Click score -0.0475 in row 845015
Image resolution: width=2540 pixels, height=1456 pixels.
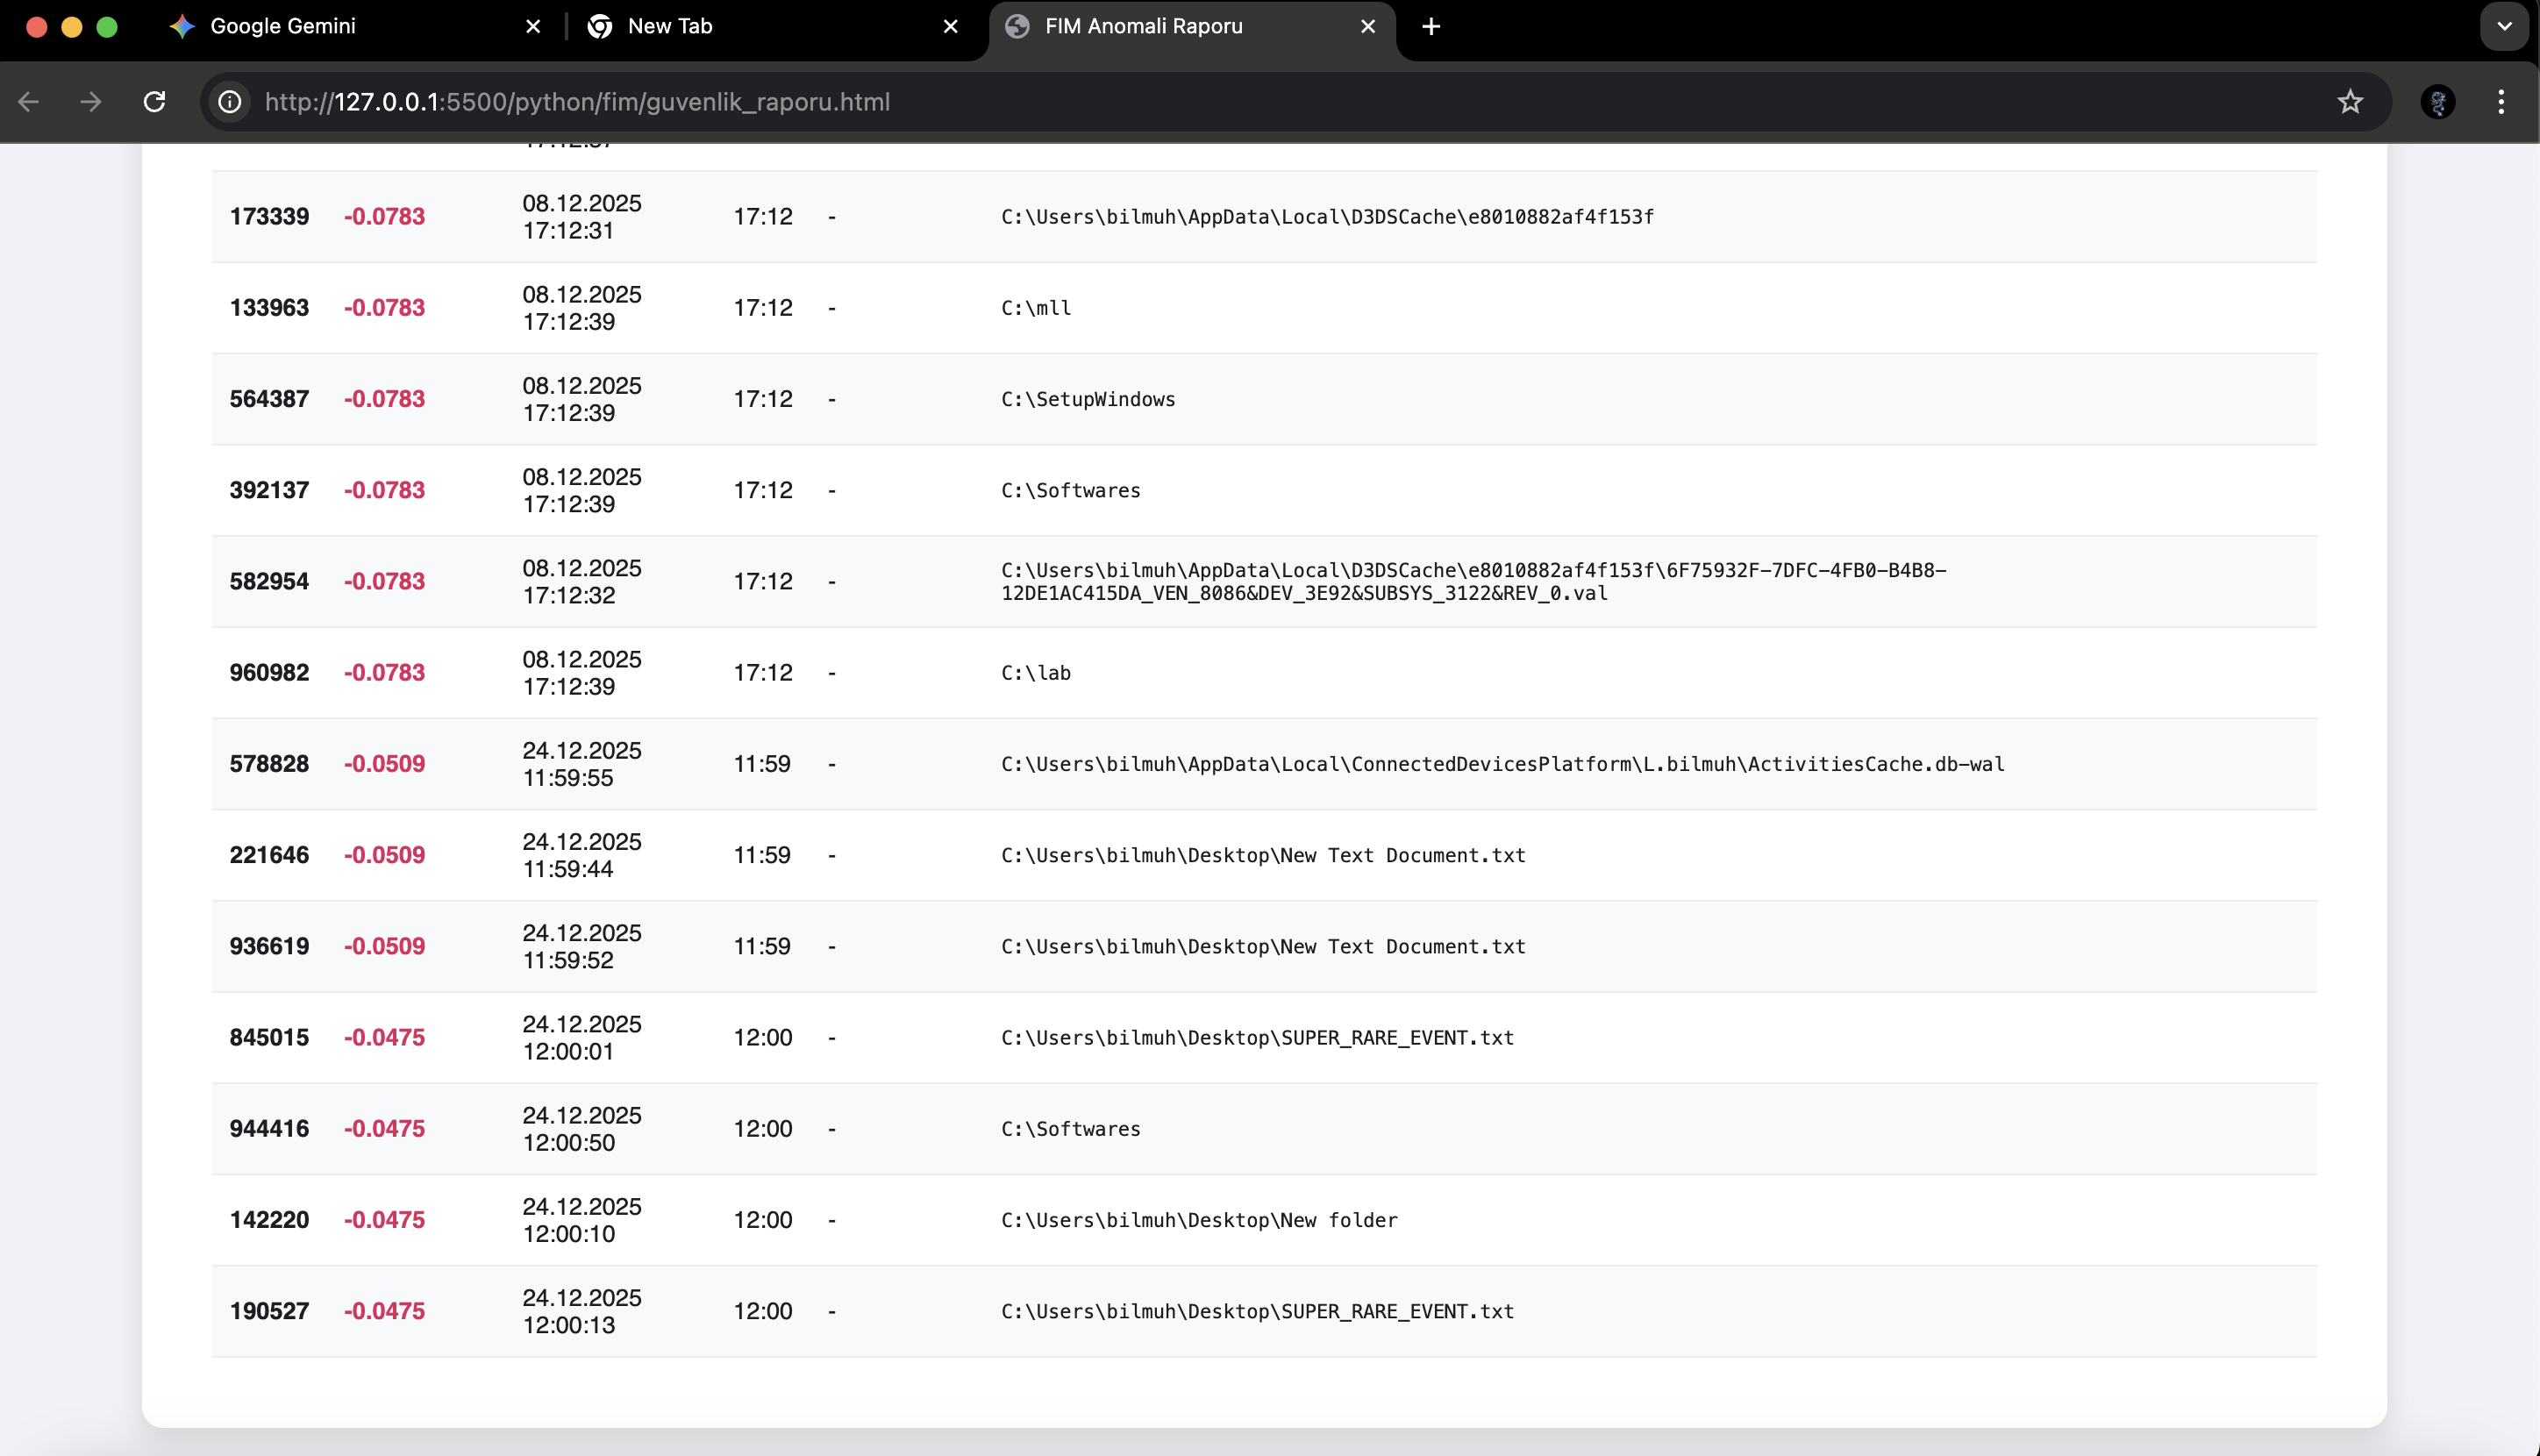[384, 1038]
